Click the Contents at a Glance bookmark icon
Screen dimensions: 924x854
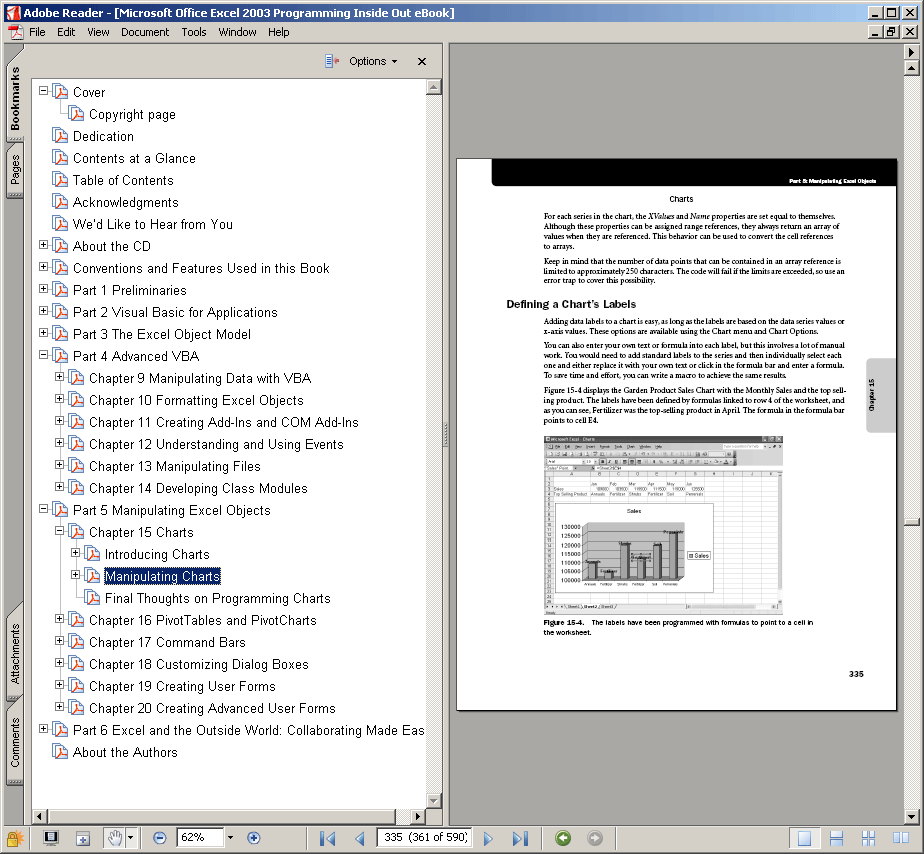point(60,158)
